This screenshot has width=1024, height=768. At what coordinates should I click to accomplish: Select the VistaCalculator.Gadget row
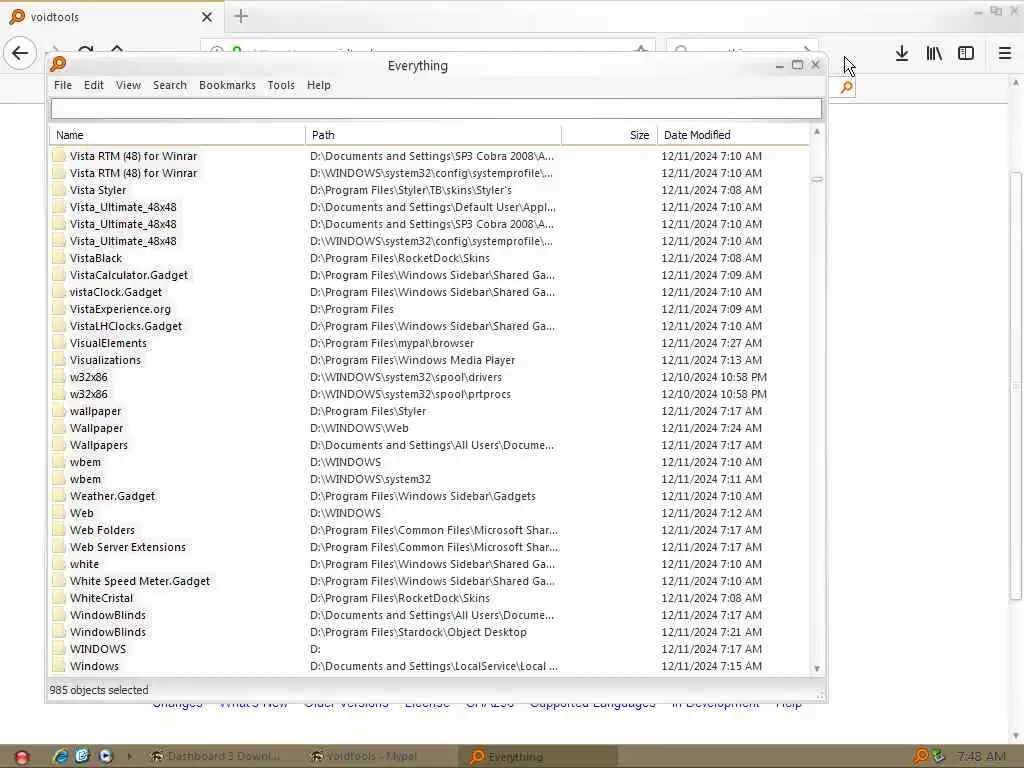click(x=430, y=275)
